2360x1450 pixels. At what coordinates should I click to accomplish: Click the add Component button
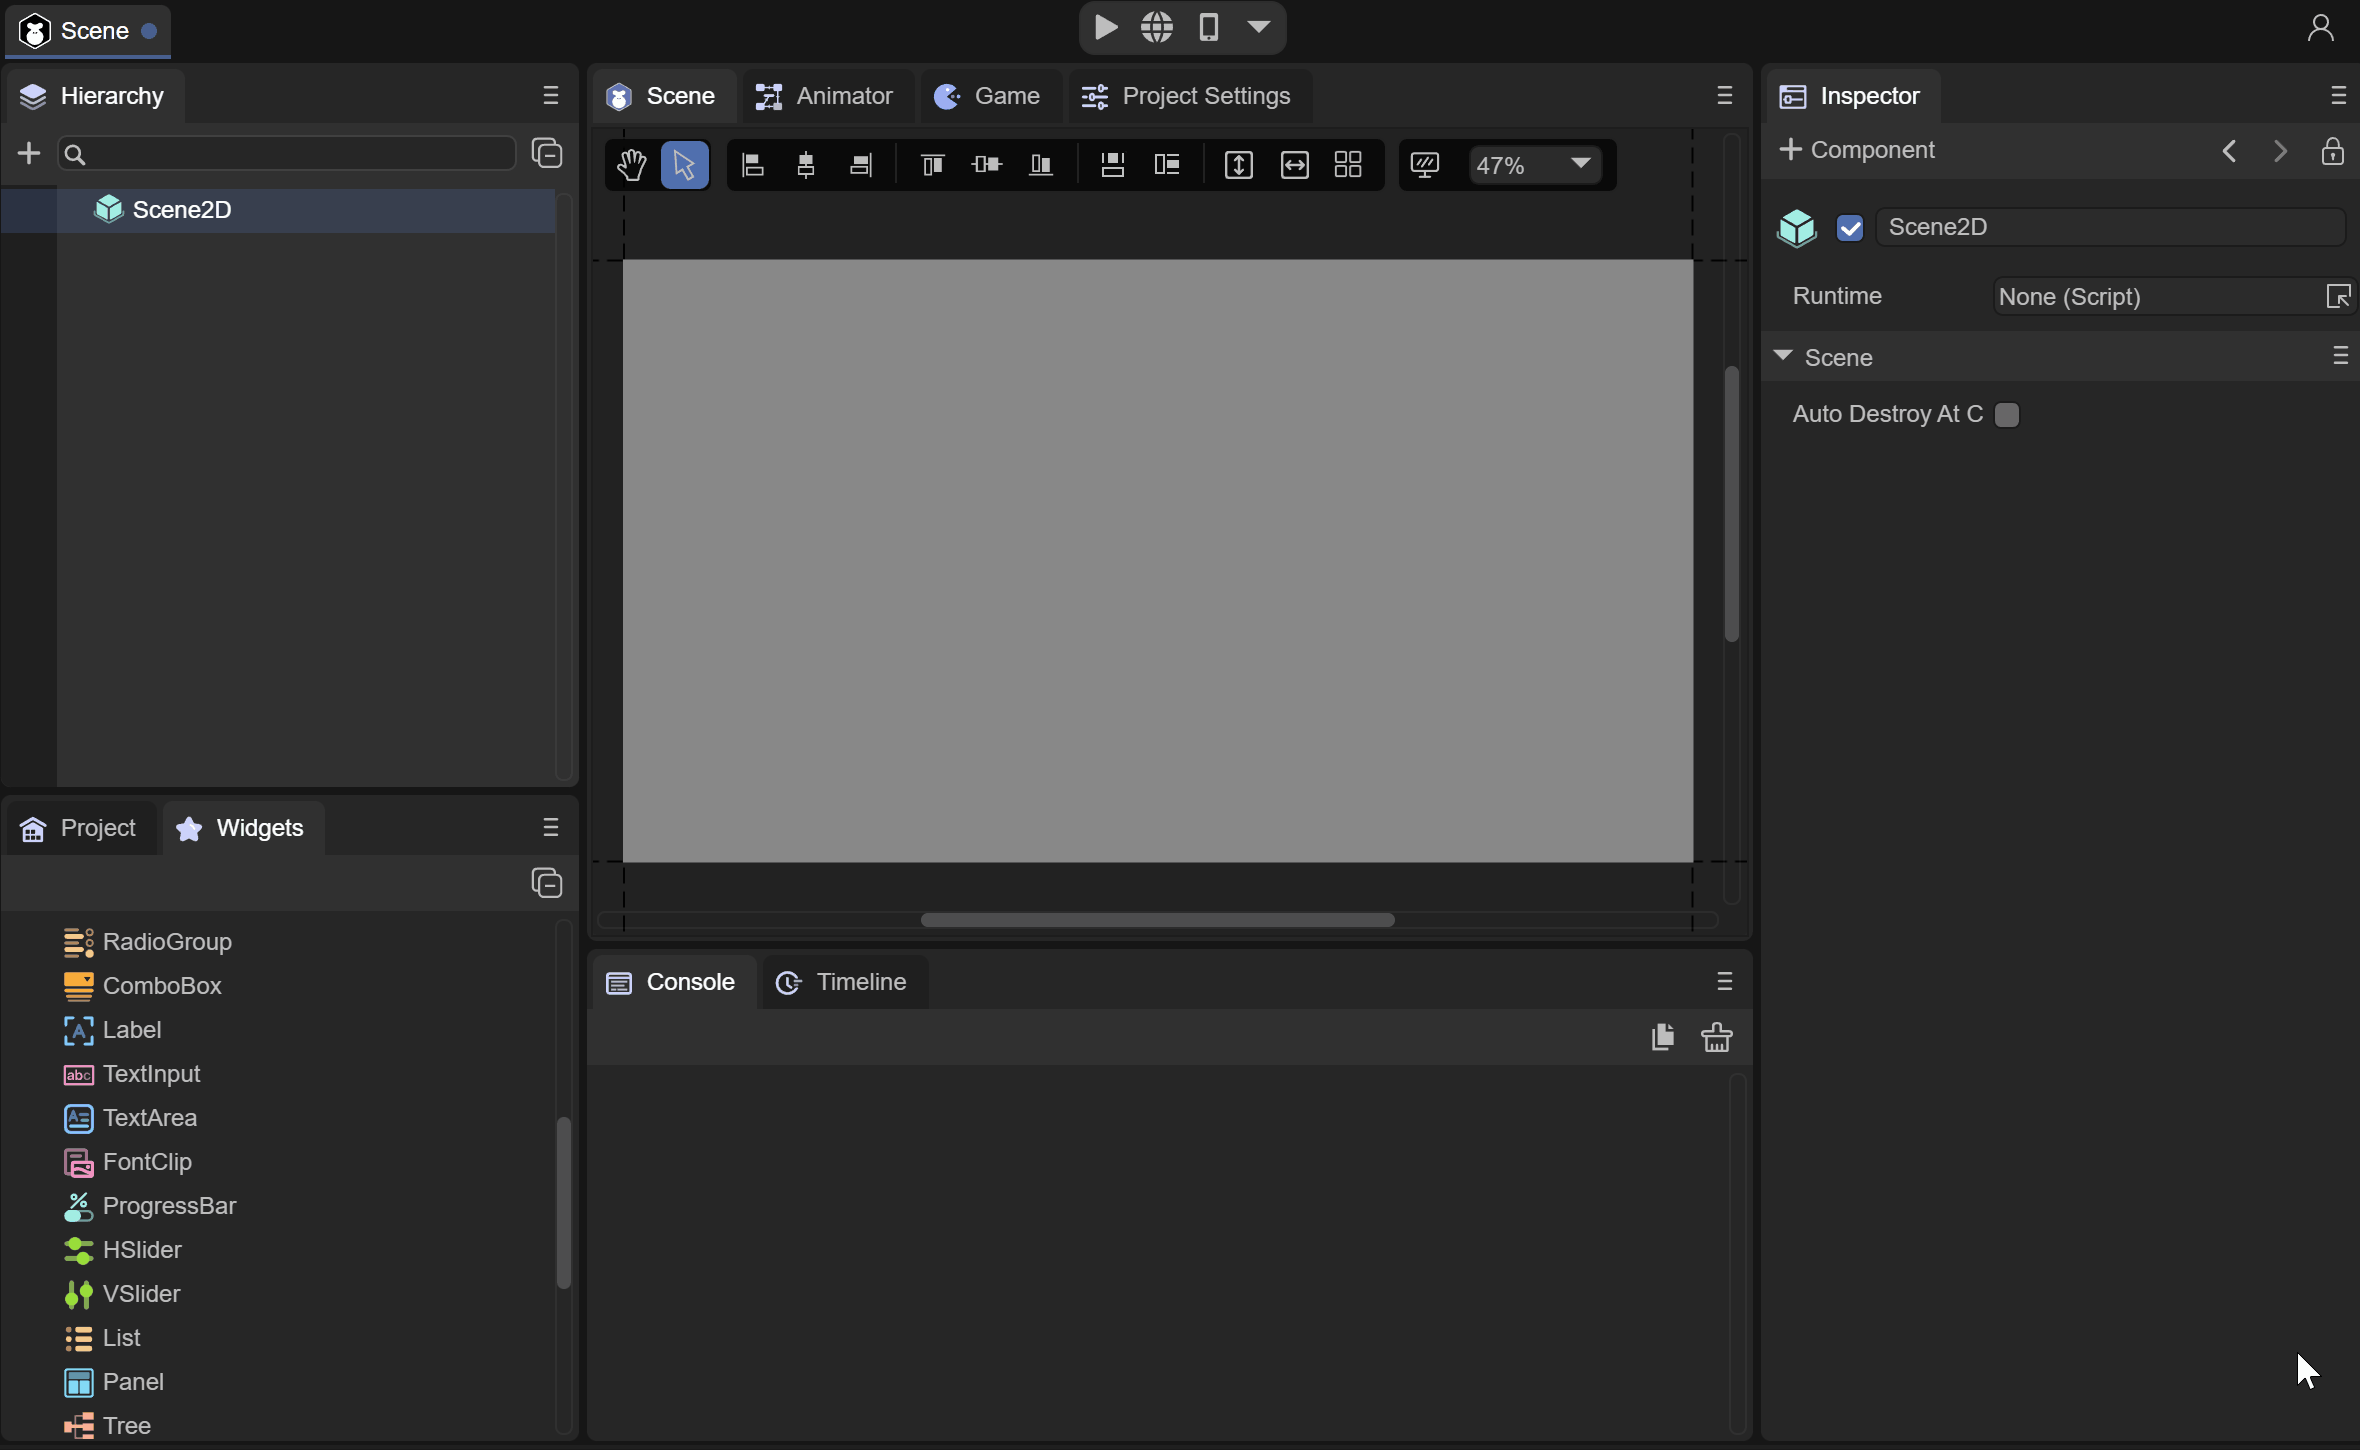click(x=1857, y=150)
